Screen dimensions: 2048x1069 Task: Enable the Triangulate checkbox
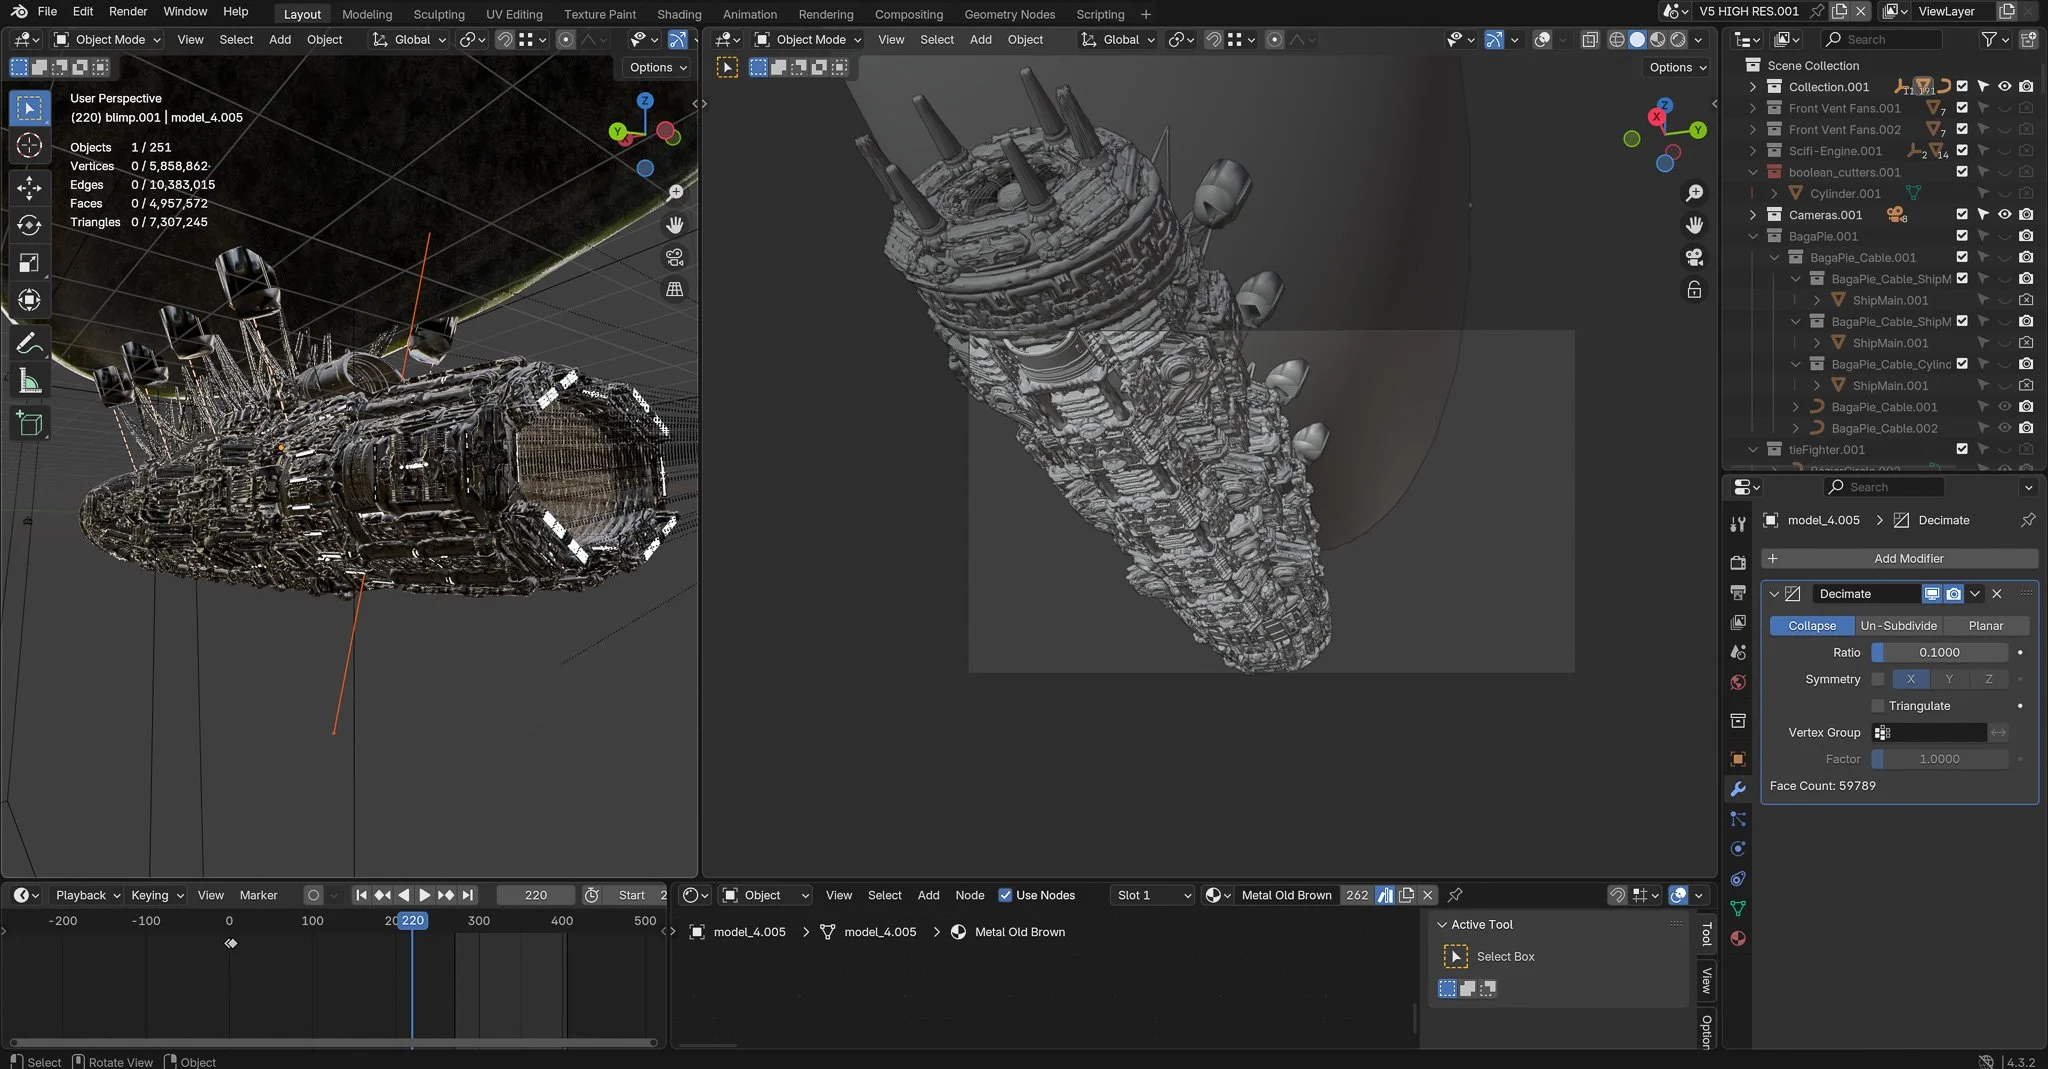(1878, 706)
